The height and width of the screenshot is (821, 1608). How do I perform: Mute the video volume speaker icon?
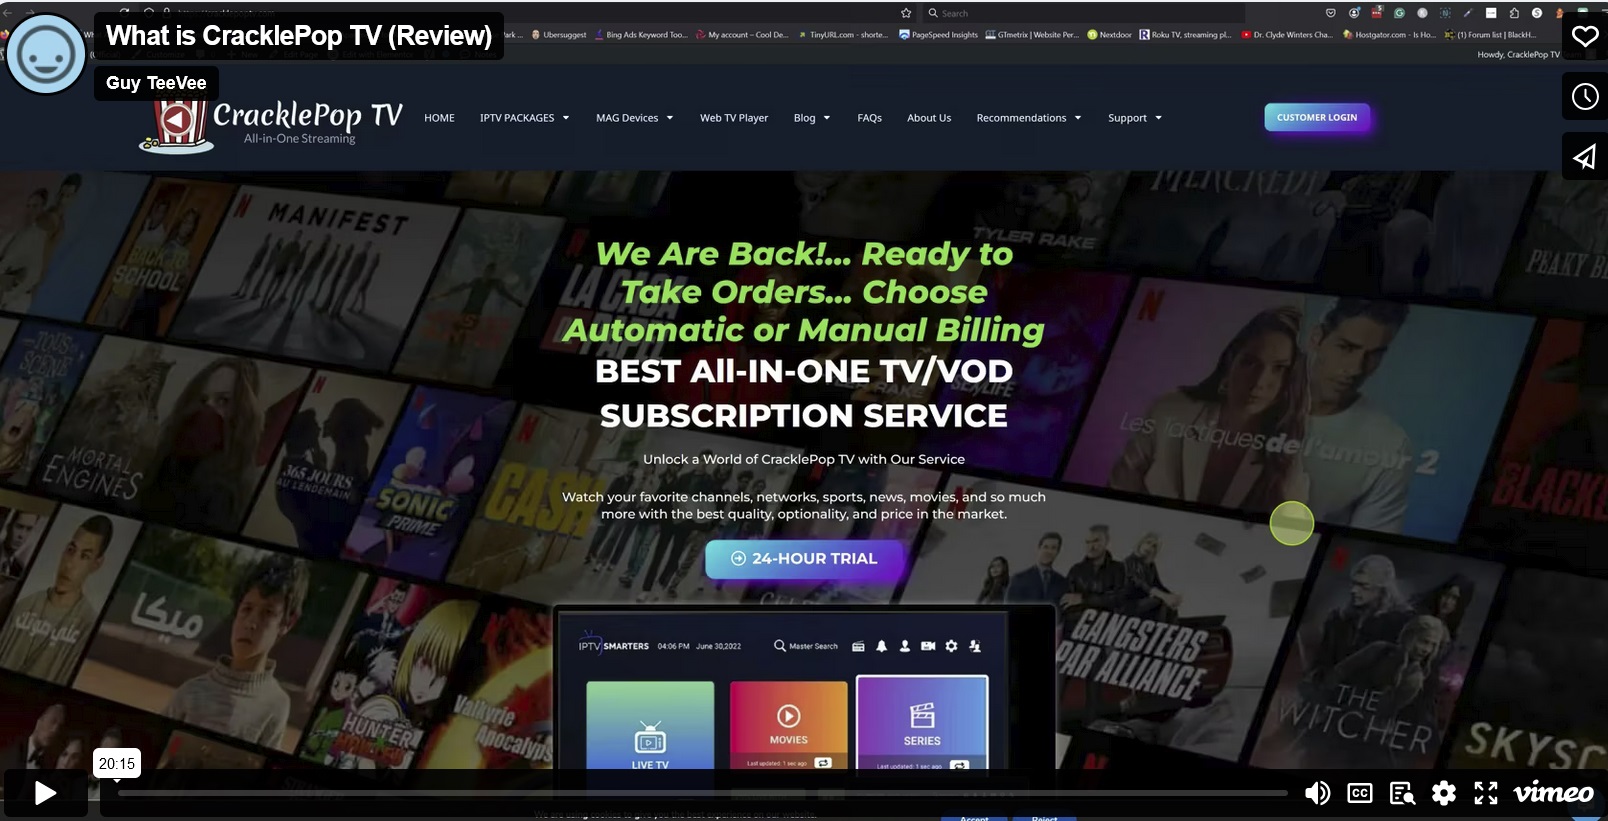[x=1317, y=793]
